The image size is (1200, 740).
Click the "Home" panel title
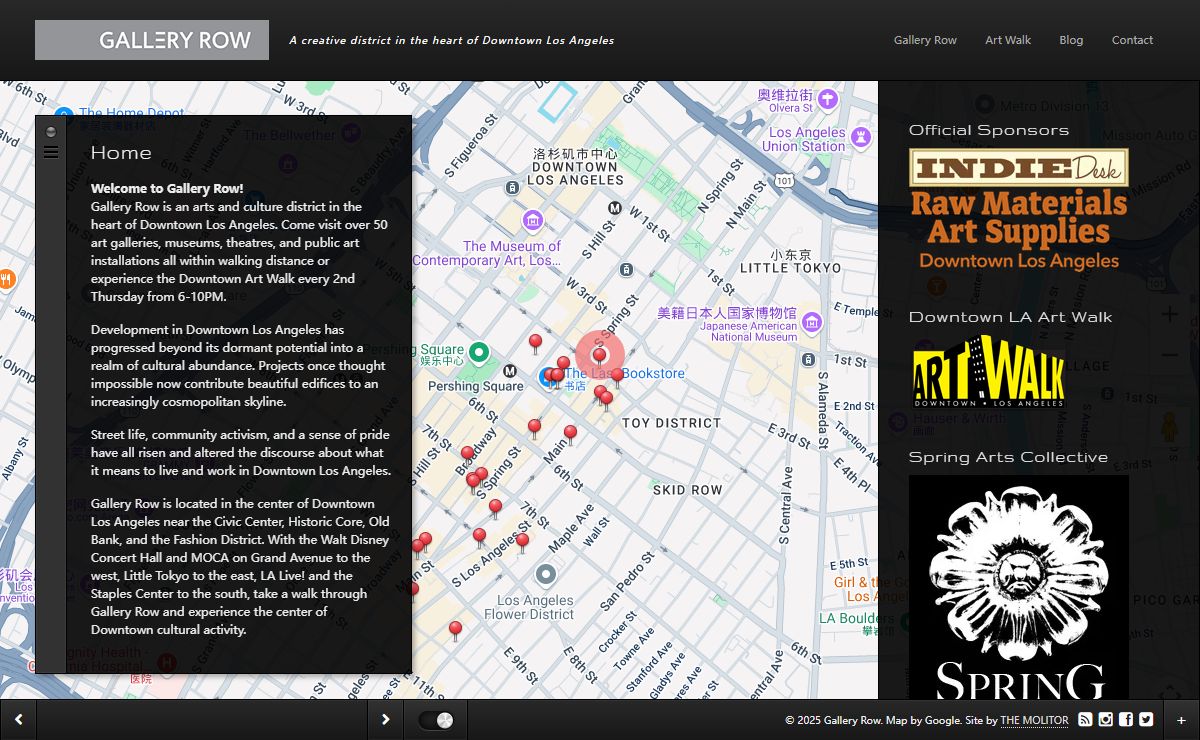(121, 153)
